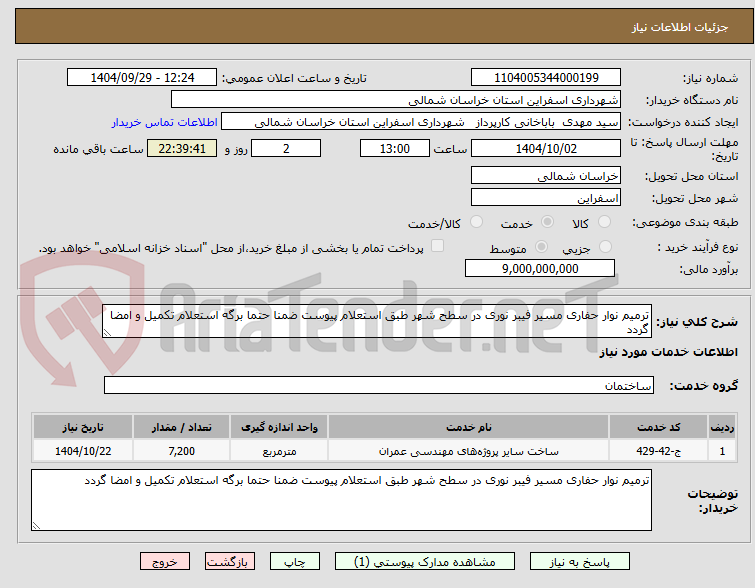Click the need date cell 1404/10/22
Image resolution: width=755 pixels, height=588 pixels.
(x=83, y=451)
